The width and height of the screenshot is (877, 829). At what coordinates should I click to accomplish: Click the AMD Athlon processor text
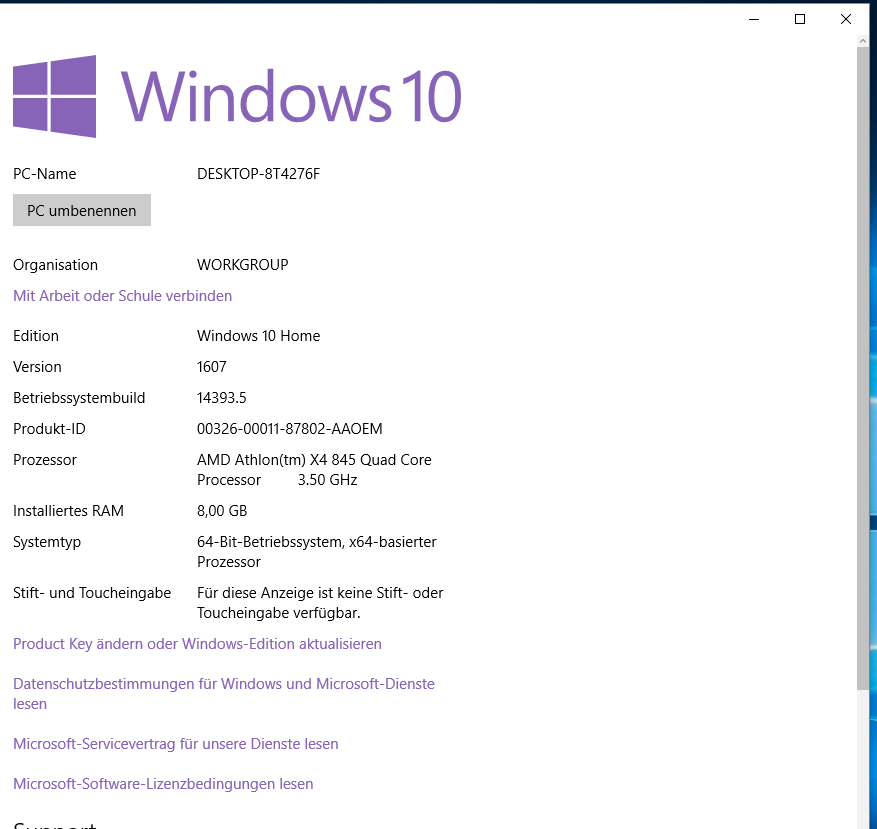coord(314,460)
